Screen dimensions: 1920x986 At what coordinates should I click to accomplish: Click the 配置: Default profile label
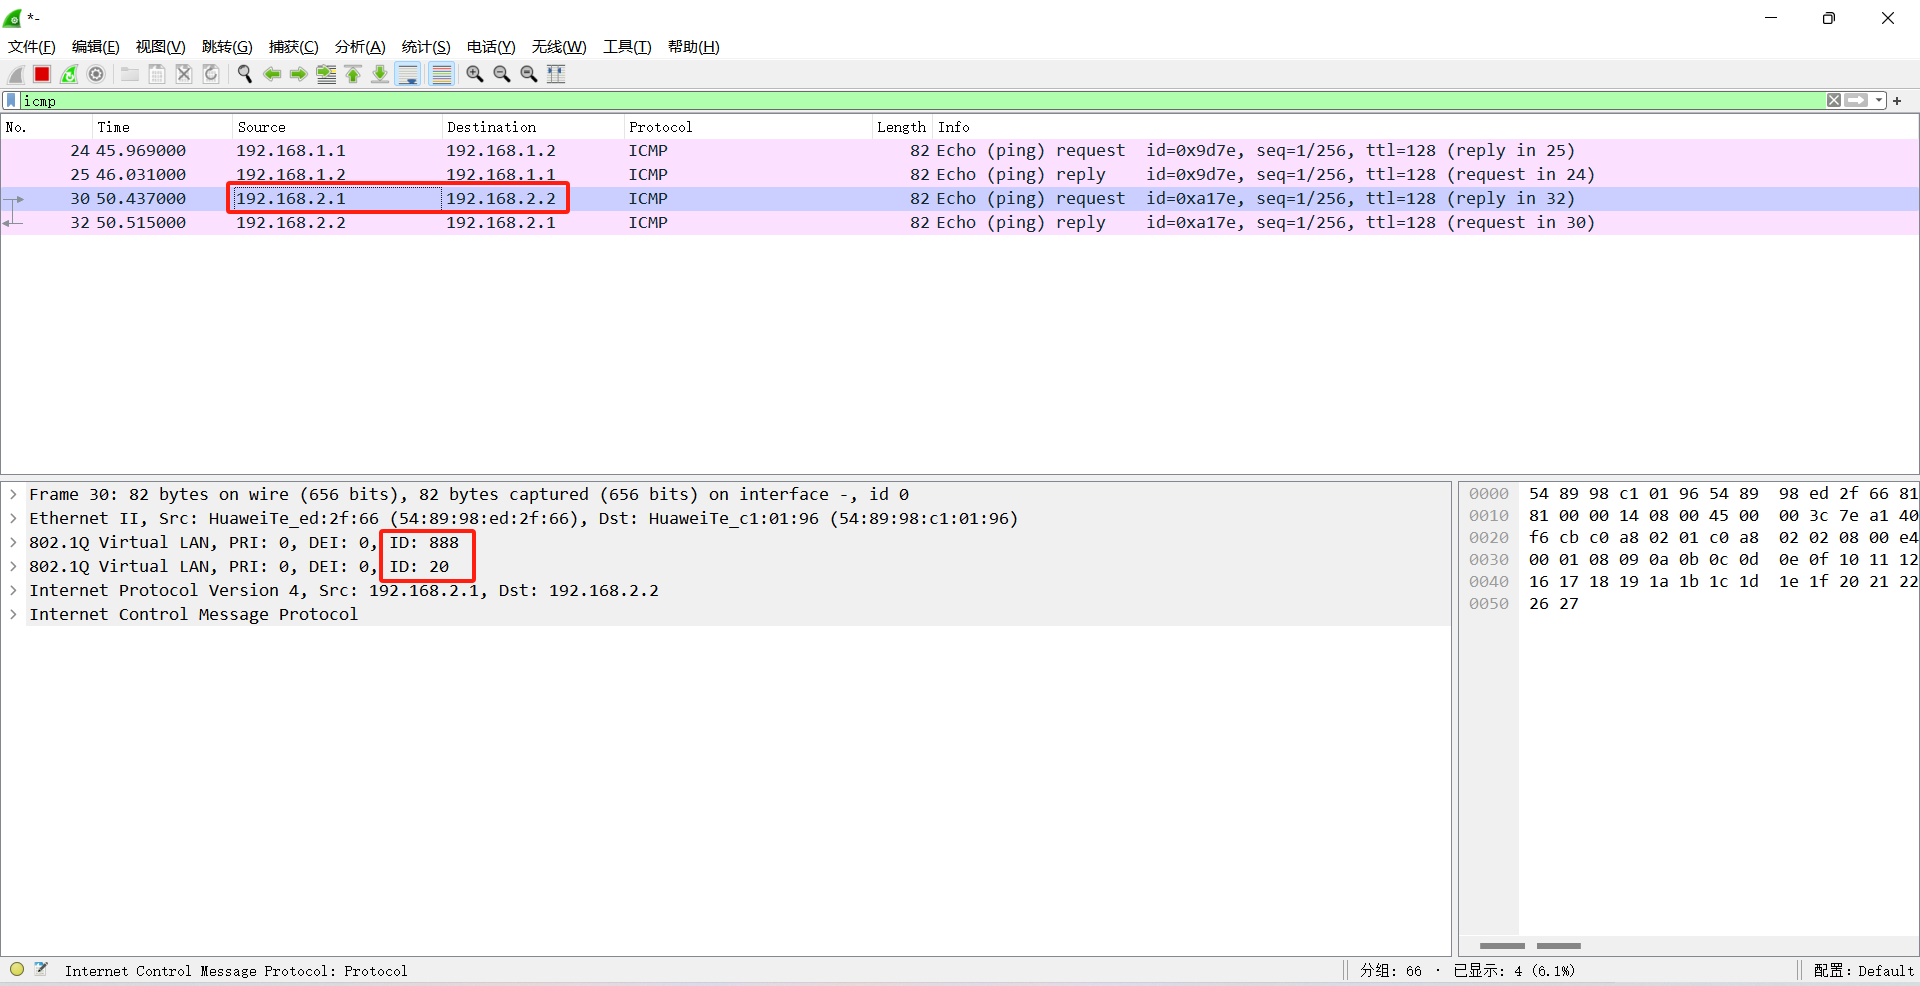[x=1864, y=971]
